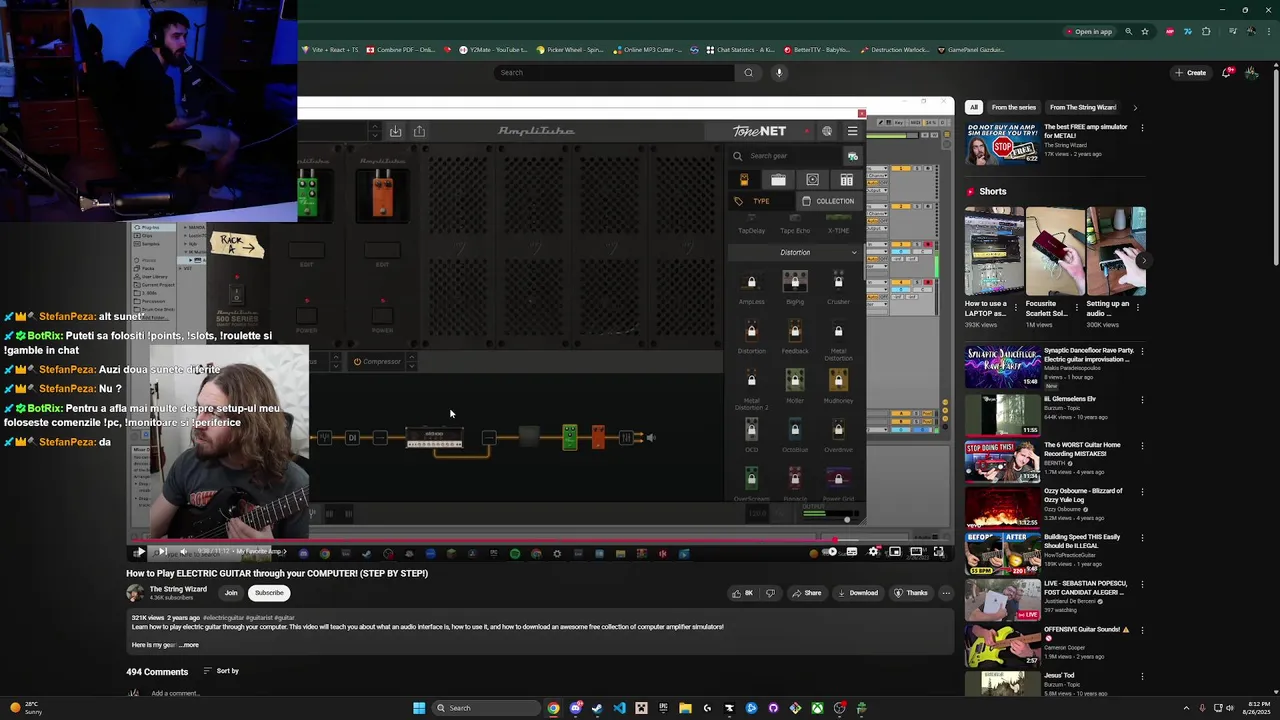The width and height of the screenshot is (1280, 720).
Task: Switch video to theater mode
Action: [x=916, y=552]
